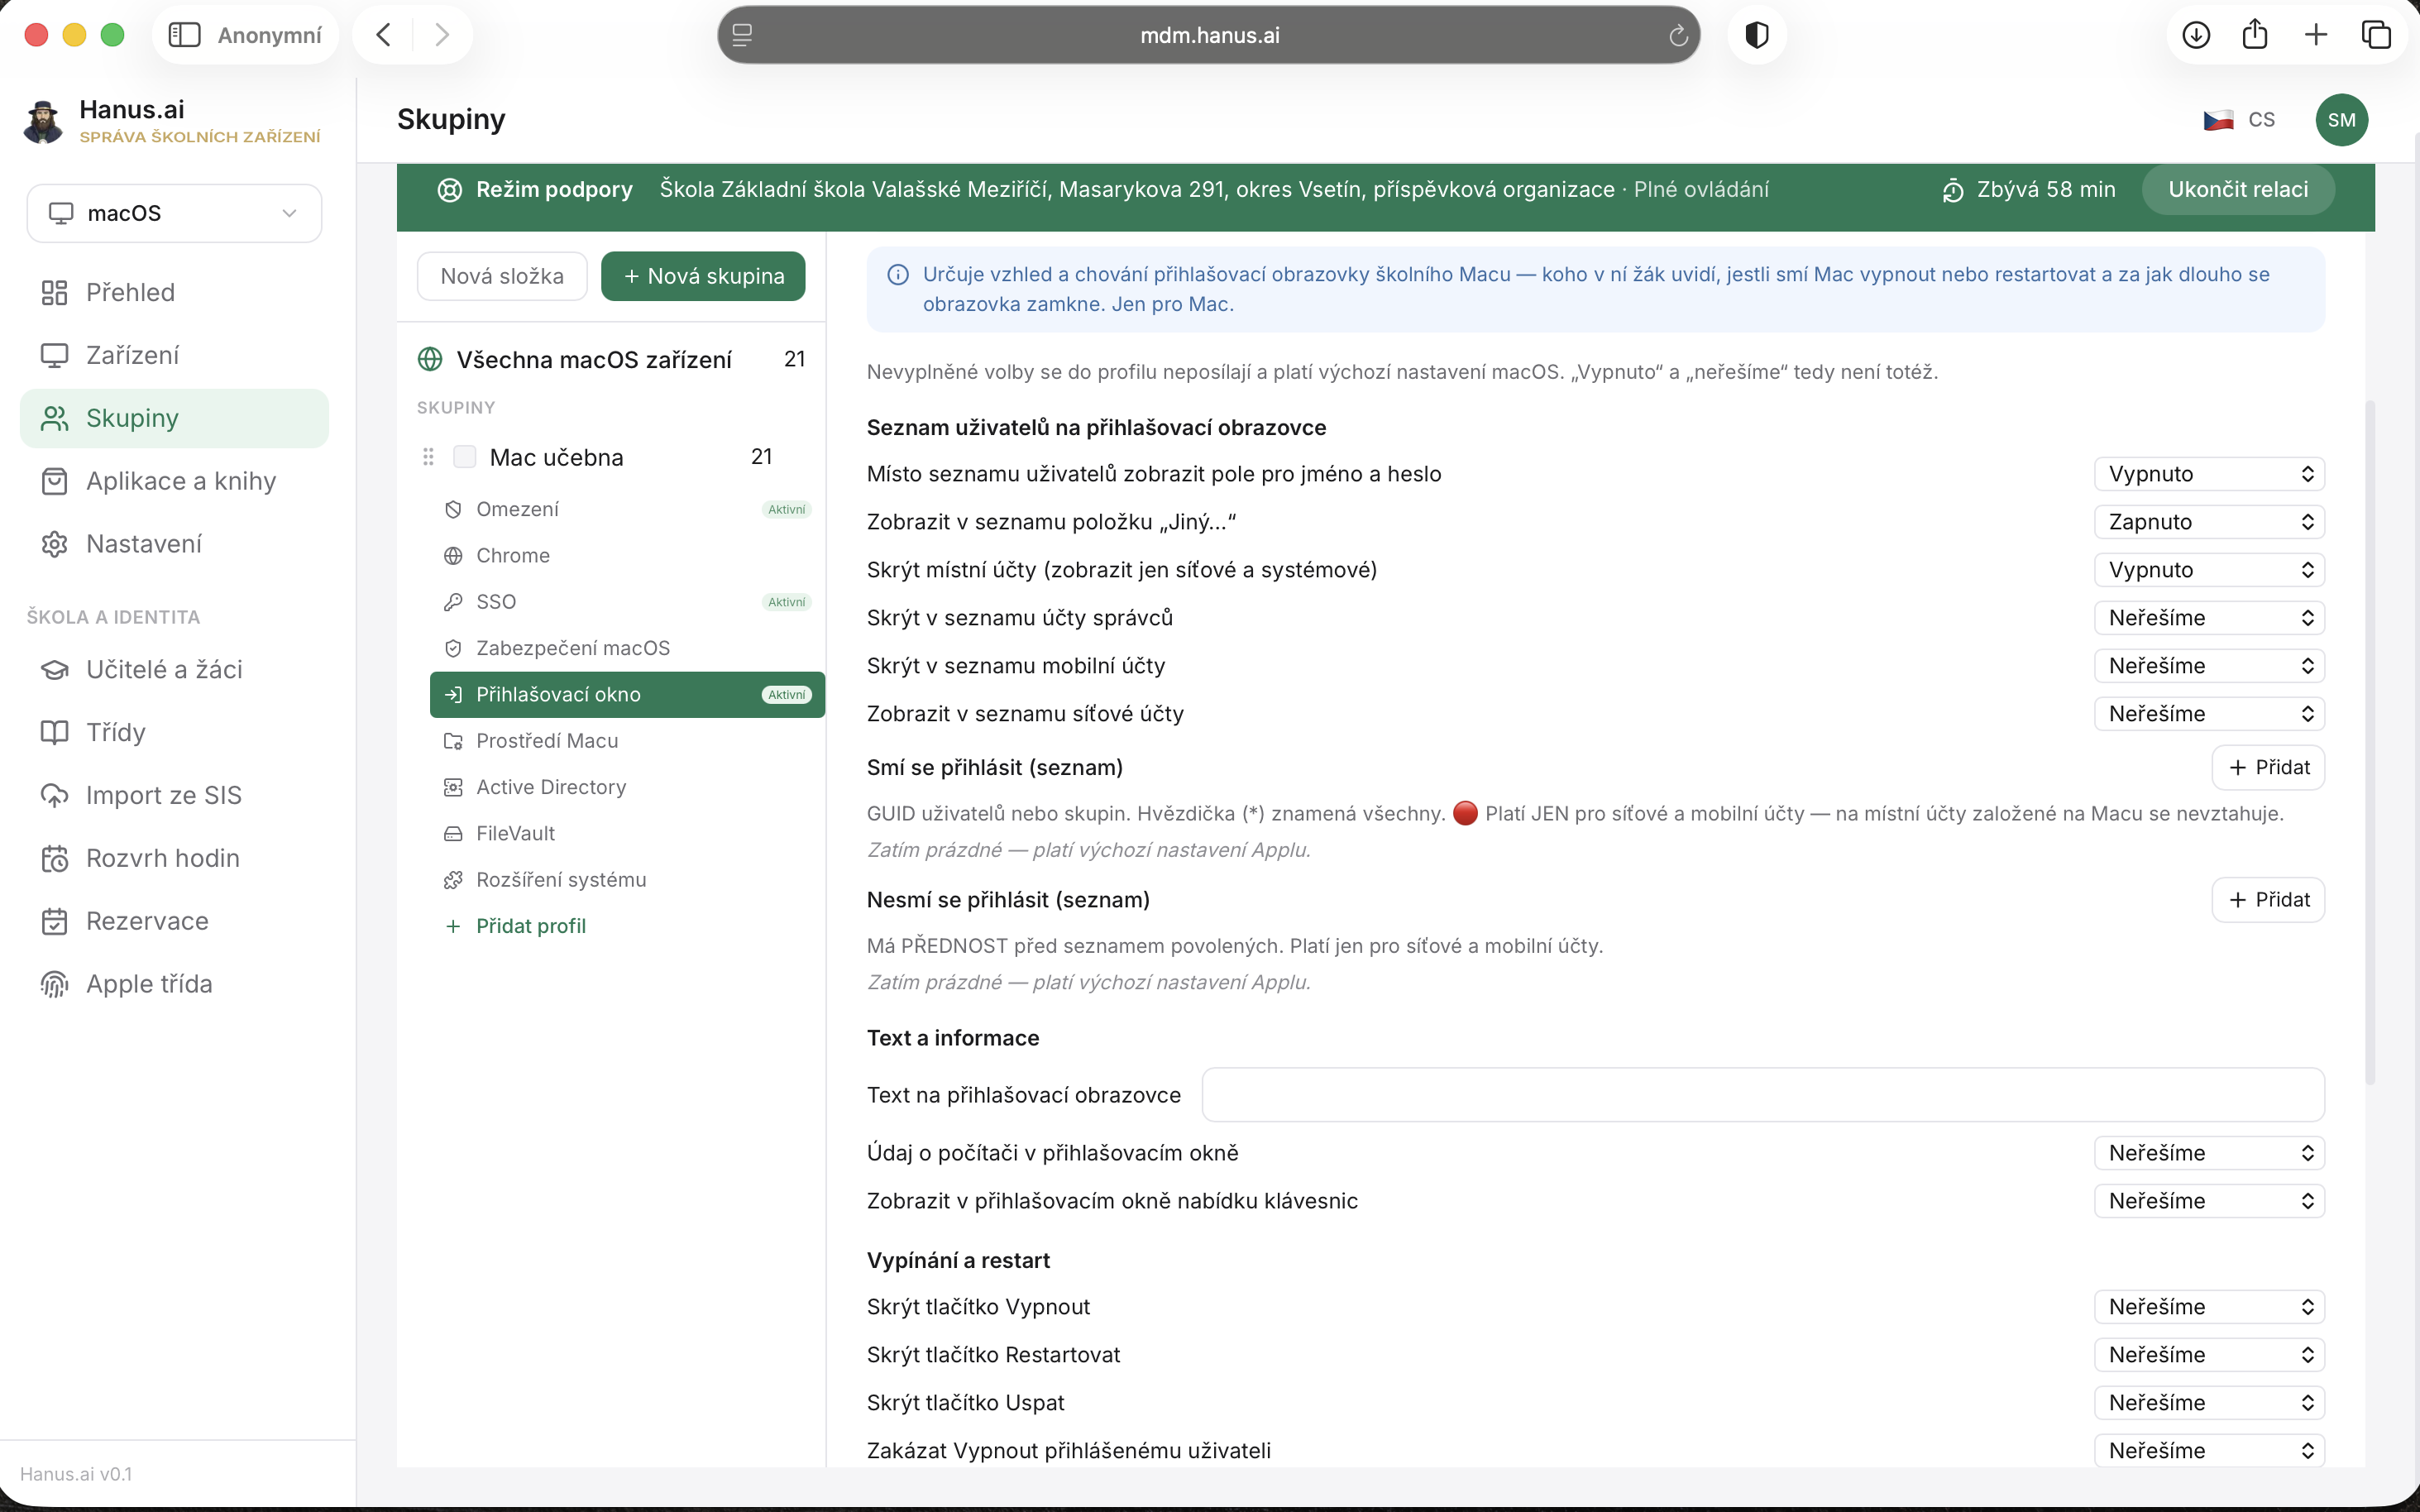The height and width of the screenshot is (1512, 2420).
Task: Click the browser forward arrow
Action: 442,35
